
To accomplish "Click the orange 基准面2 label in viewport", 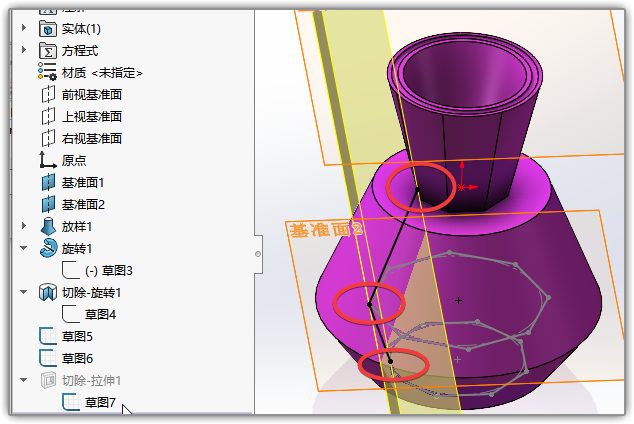I will 326,230.
